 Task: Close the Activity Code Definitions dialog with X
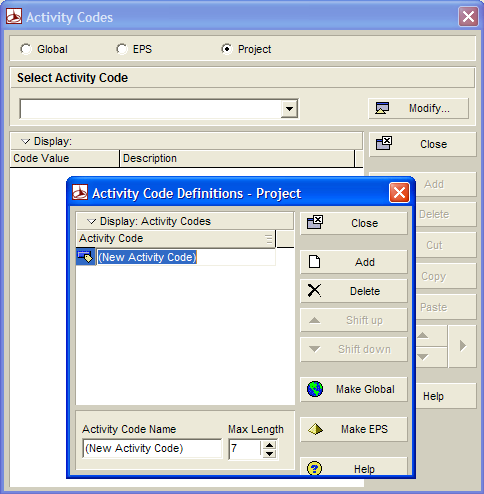399,193
